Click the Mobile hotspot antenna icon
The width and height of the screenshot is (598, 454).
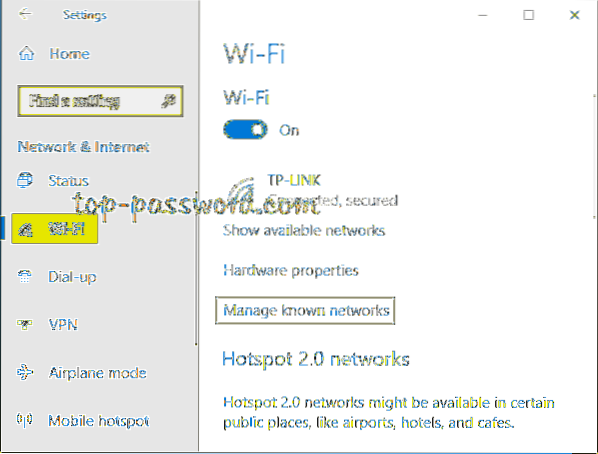click(25, 420)
